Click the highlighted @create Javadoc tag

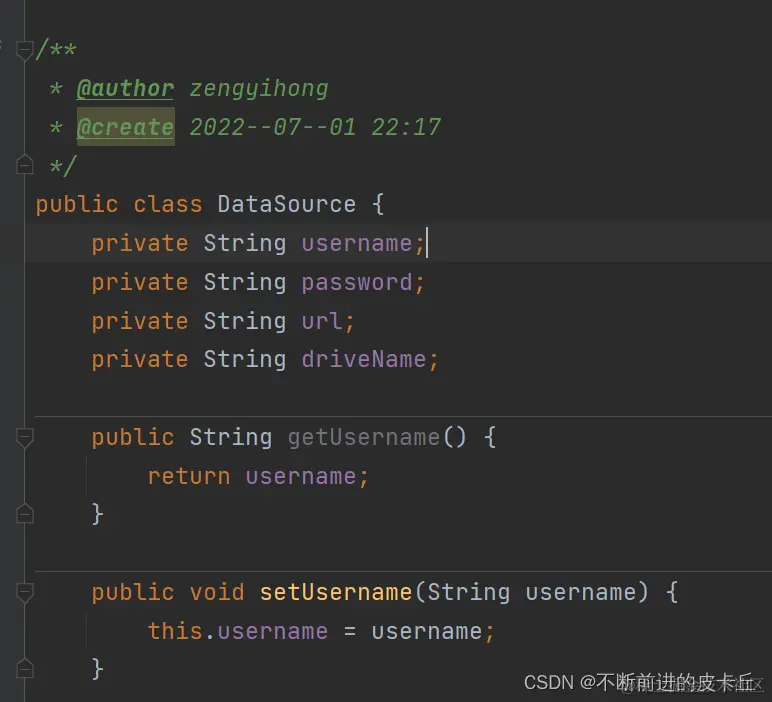125,127
